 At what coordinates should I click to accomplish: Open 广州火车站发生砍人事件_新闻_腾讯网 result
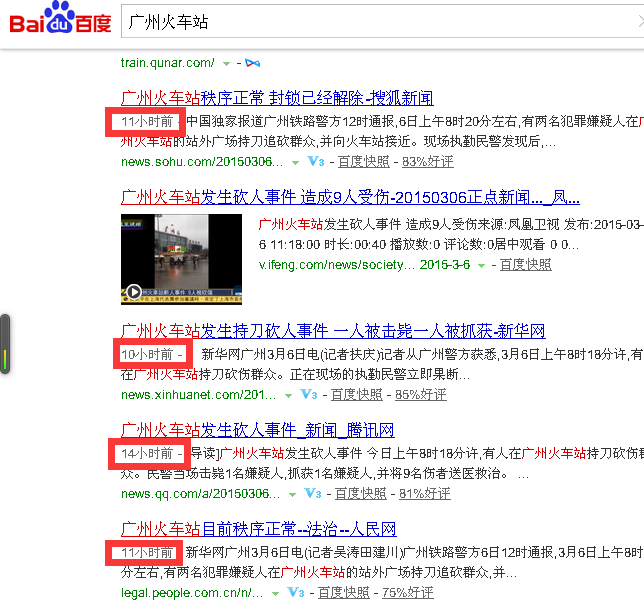tap(258, 430)
